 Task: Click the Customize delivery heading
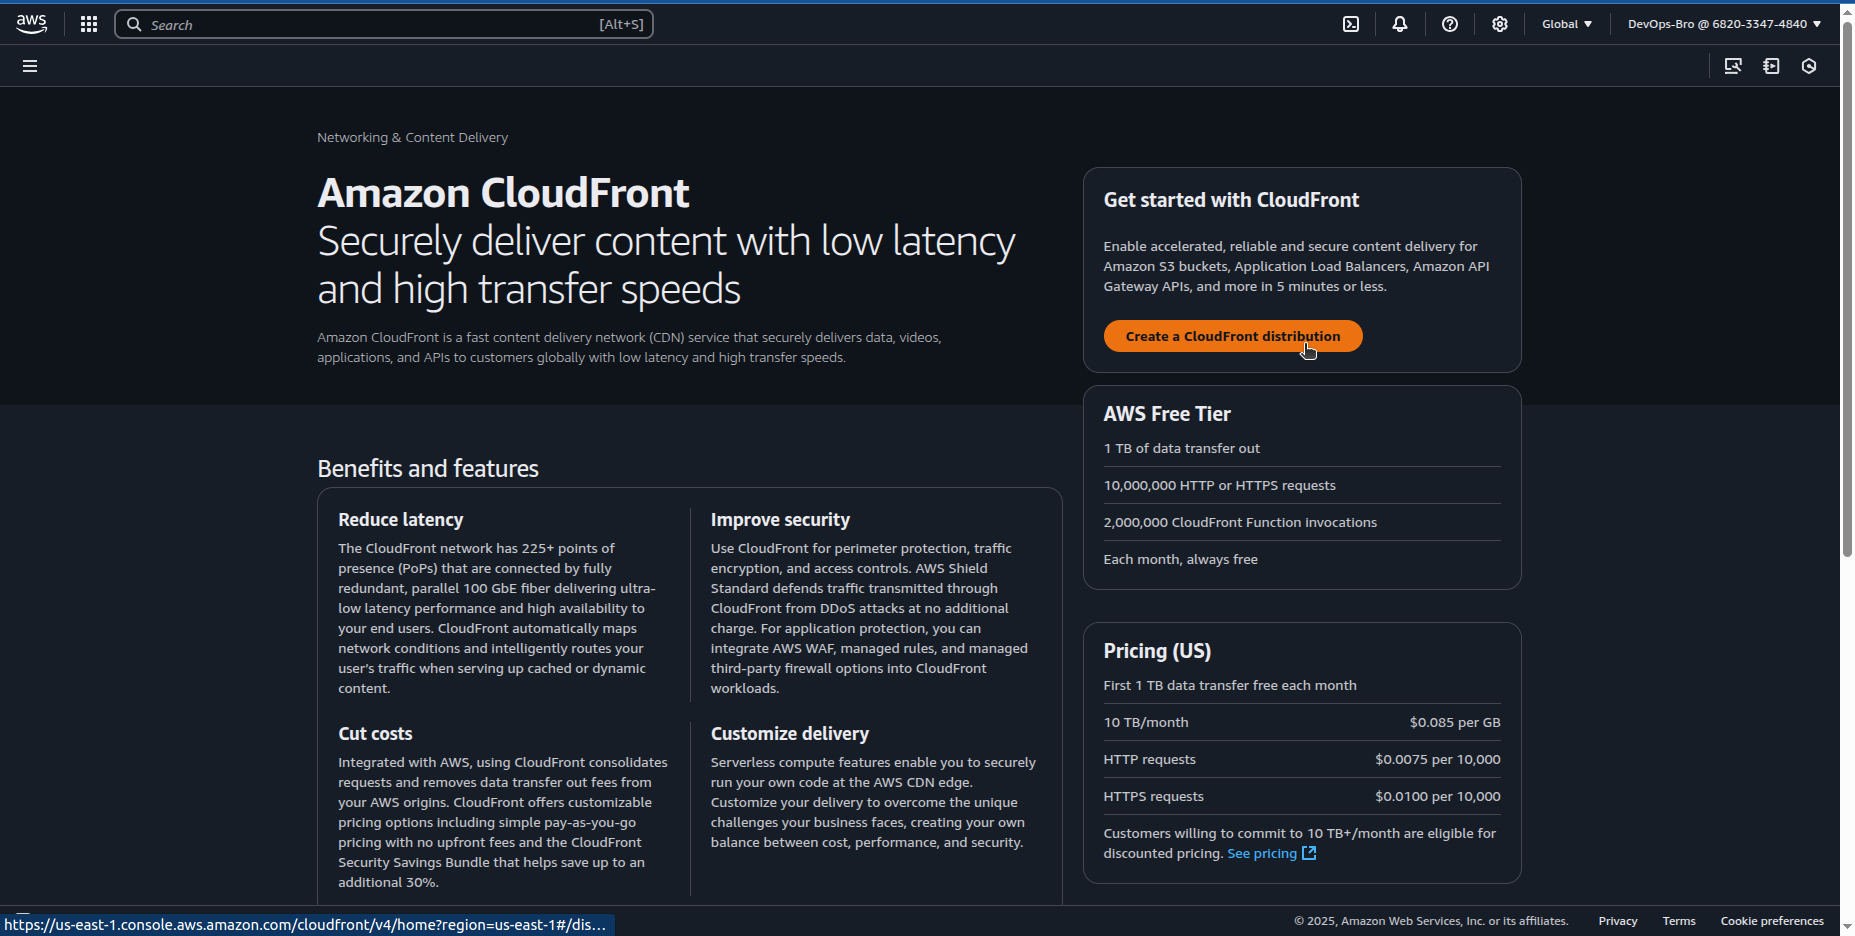tap(789, 734)
